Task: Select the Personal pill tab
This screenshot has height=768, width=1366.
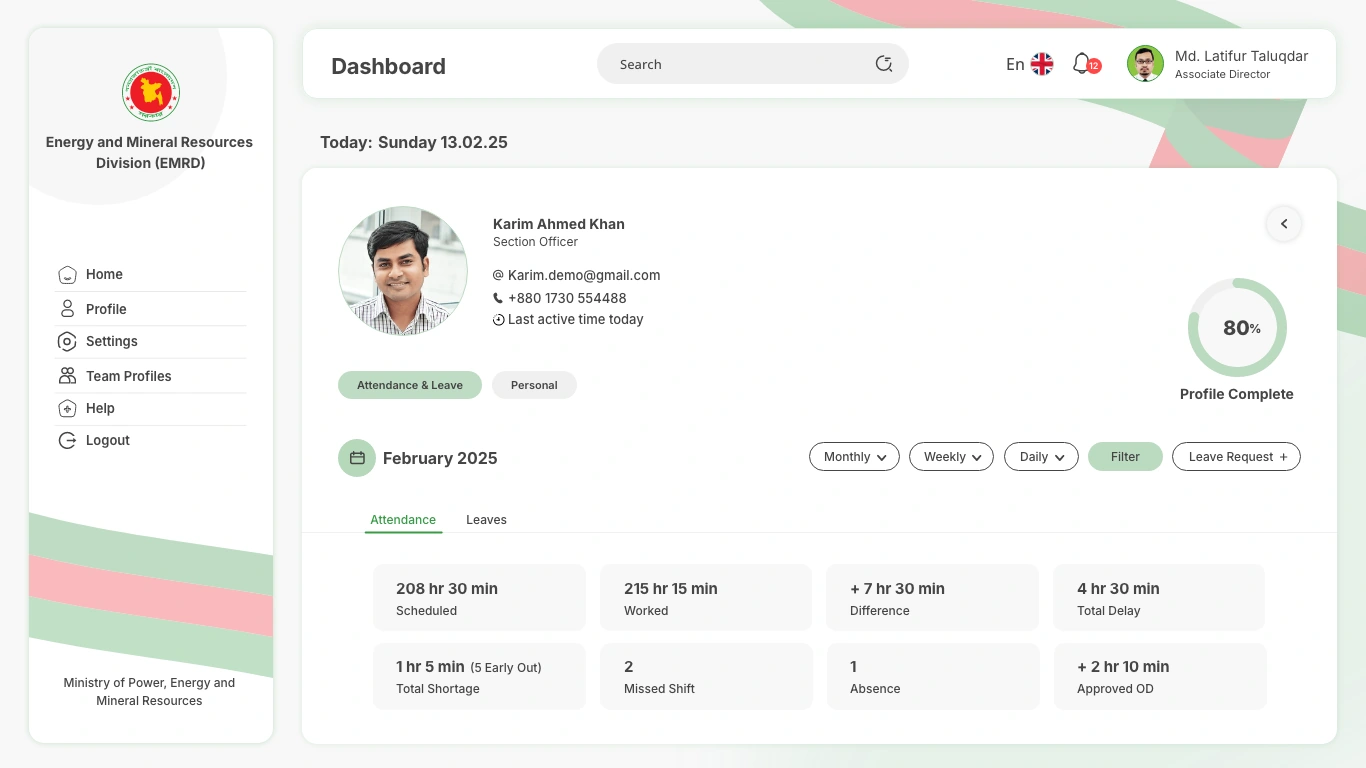Action: [534, 385]
